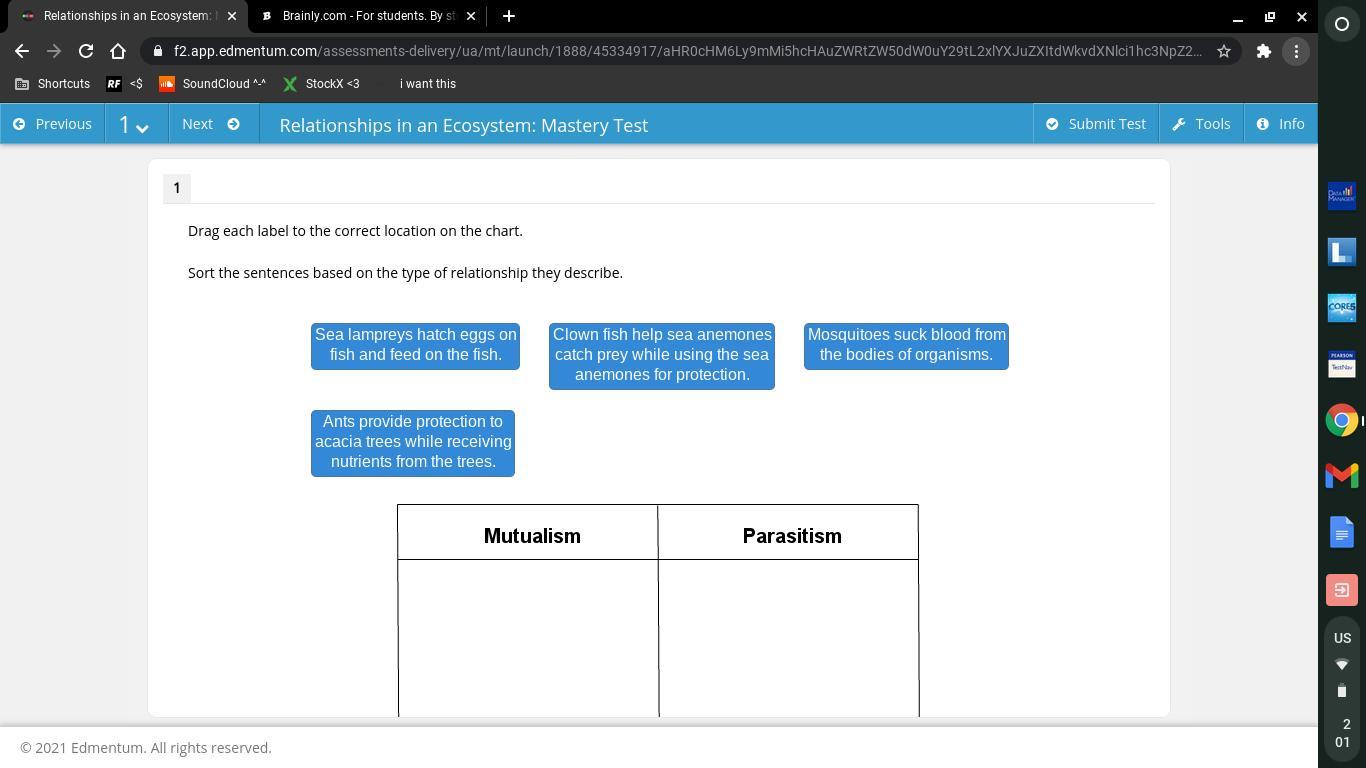
Task: Open the Chrome extensions puzzle icon
Action: coord(1264,51)
